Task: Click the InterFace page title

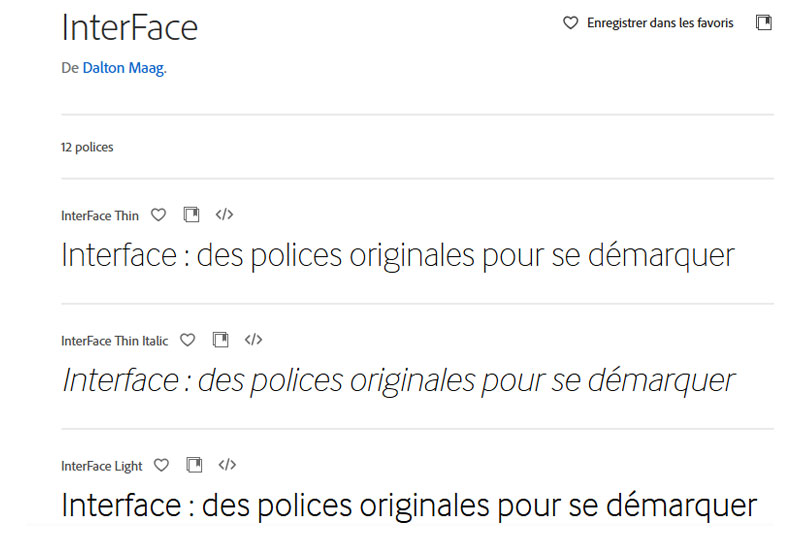Action: 130,28
